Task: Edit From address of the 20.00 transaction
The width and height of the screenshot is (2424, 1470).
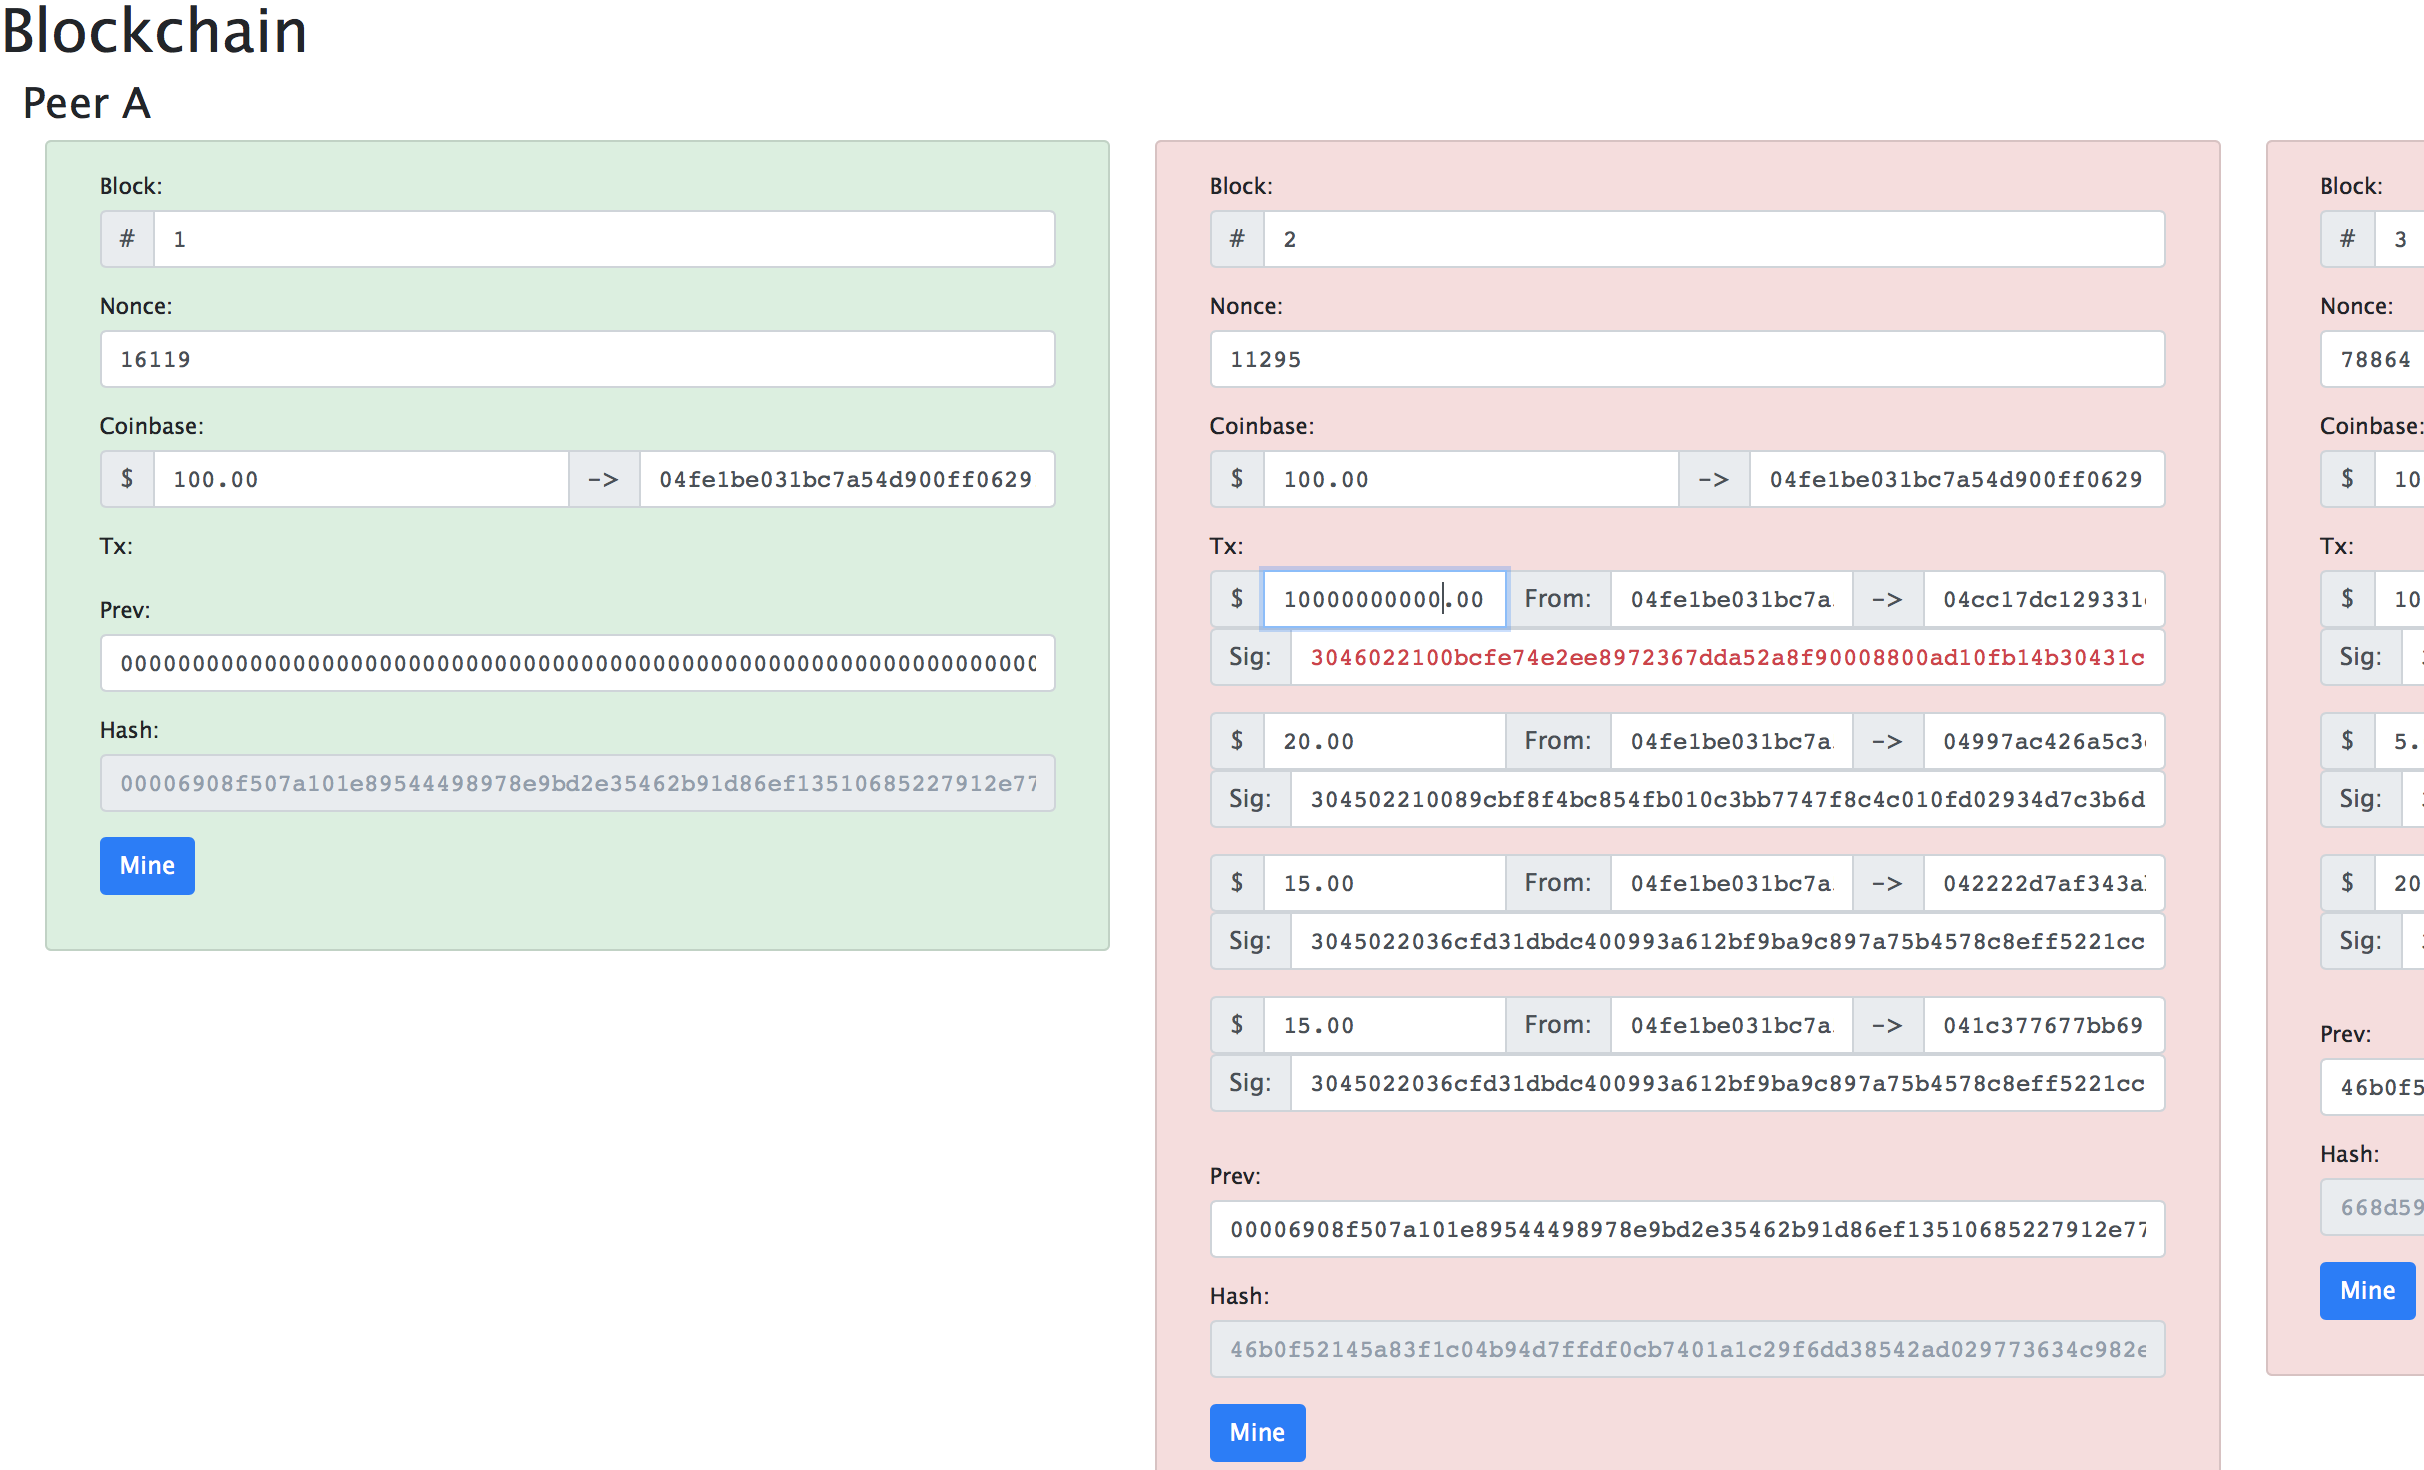Action: pyautogui.click(x=1732, y=741)
